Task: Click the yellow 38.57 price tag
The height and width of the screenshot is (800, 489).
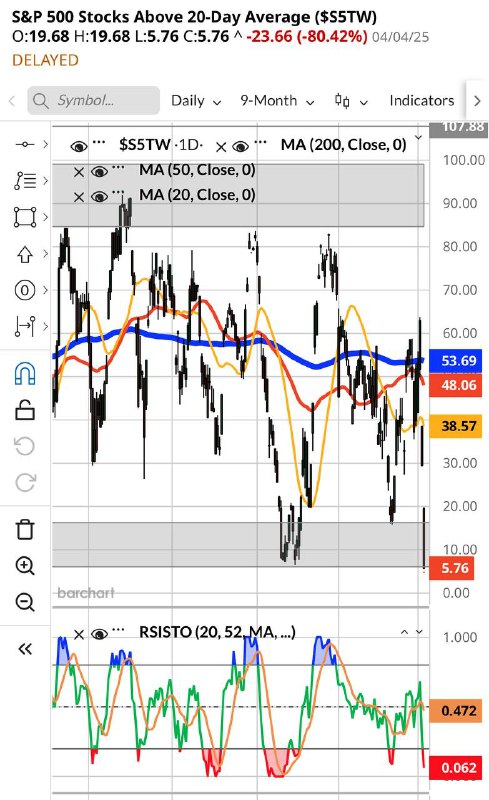Action: [x=455, y=426]
